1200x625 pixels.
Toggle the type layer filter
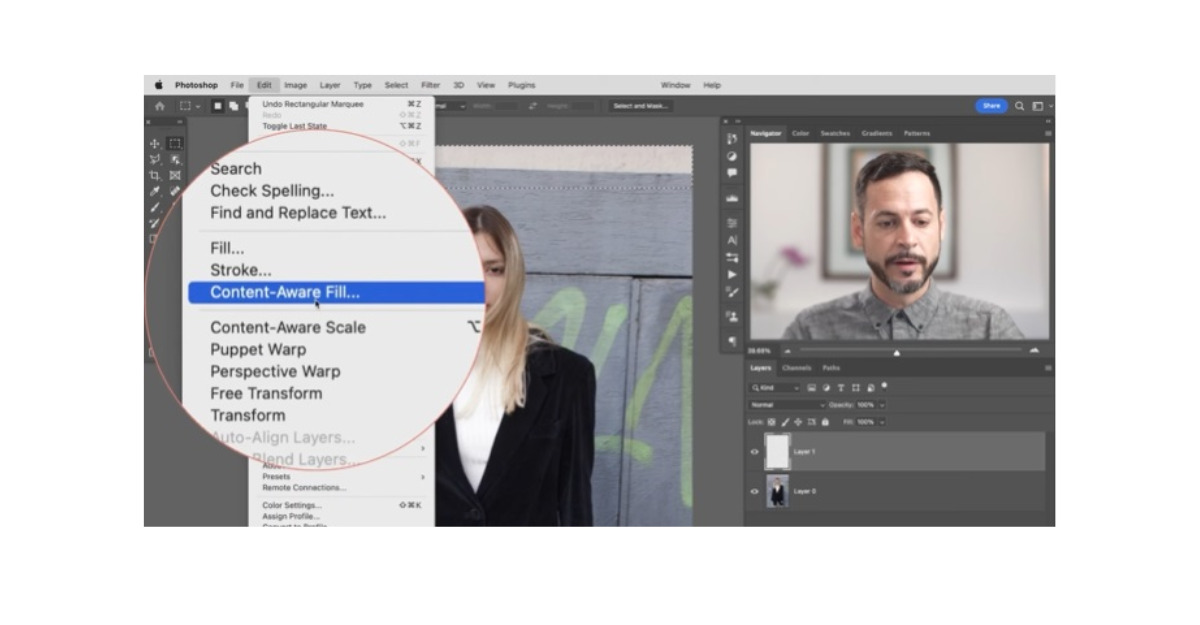(x=841, y=388)
